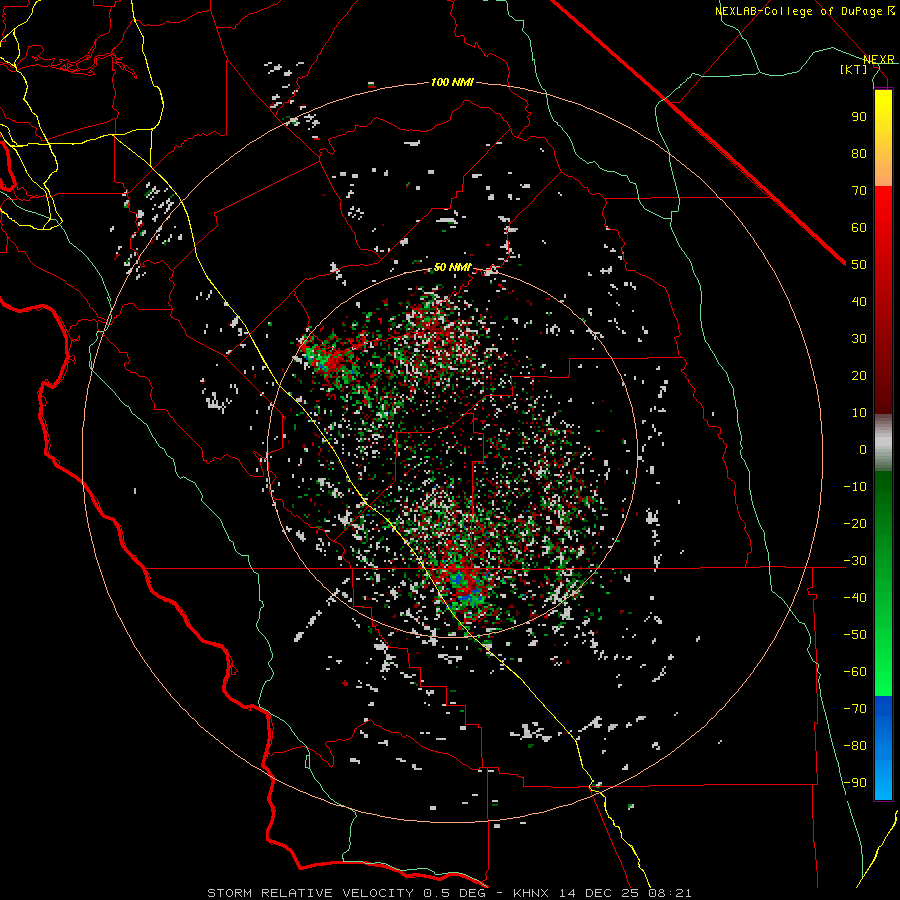Click the 08:21 timestamp
The width and height of the screenshot is (900, 900).
pos(670,893)
